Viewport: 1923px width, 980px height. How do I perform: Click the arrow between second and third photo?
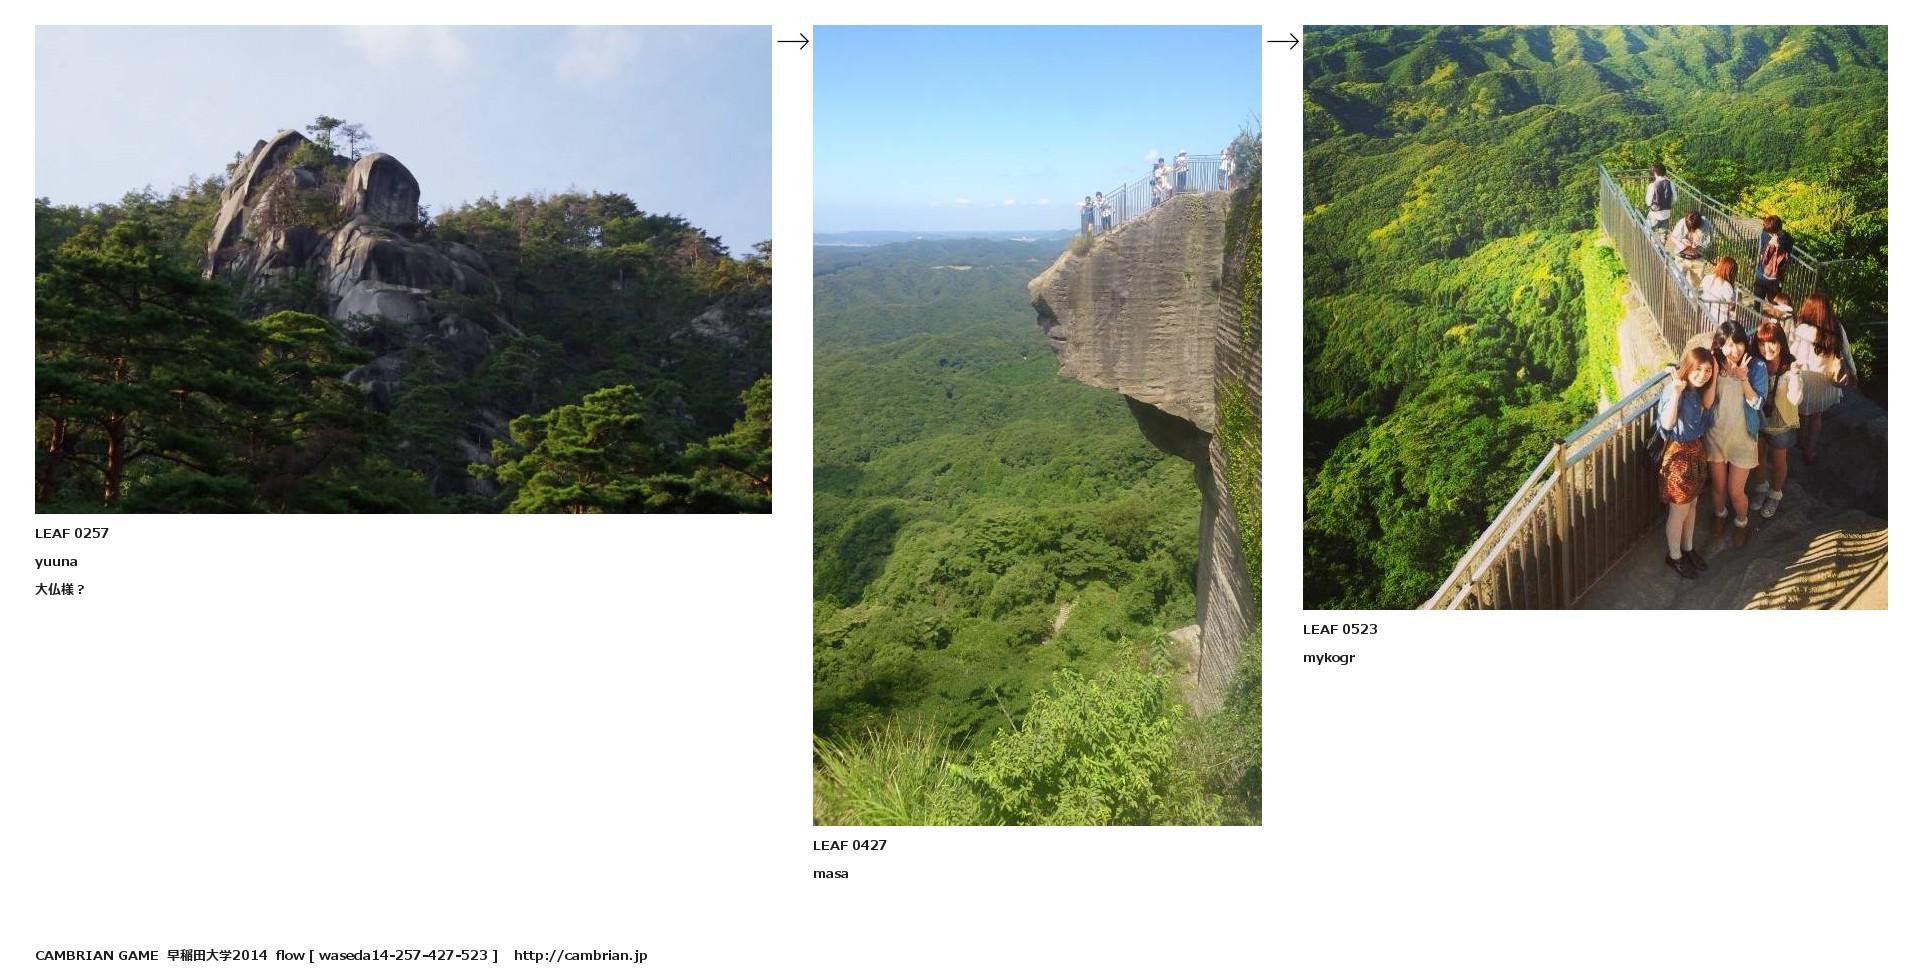pos(1283,41)
